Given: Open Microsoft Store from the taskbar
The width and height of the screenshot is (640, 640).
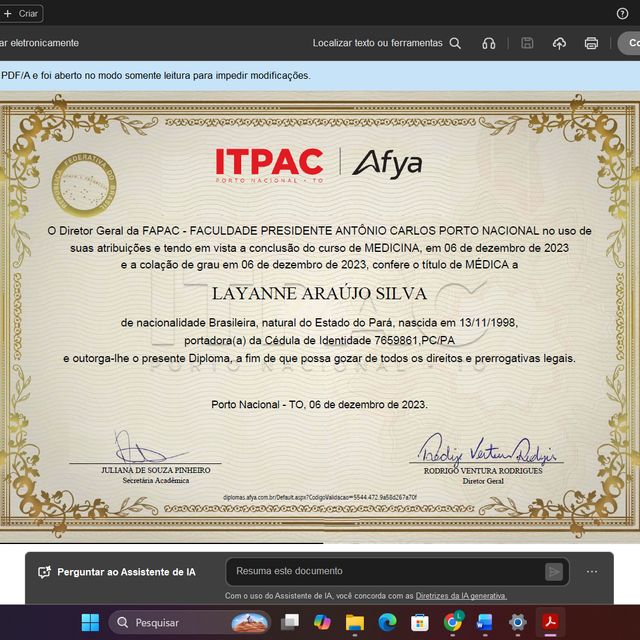Looking at the screenshot, I should pos(420,622).
